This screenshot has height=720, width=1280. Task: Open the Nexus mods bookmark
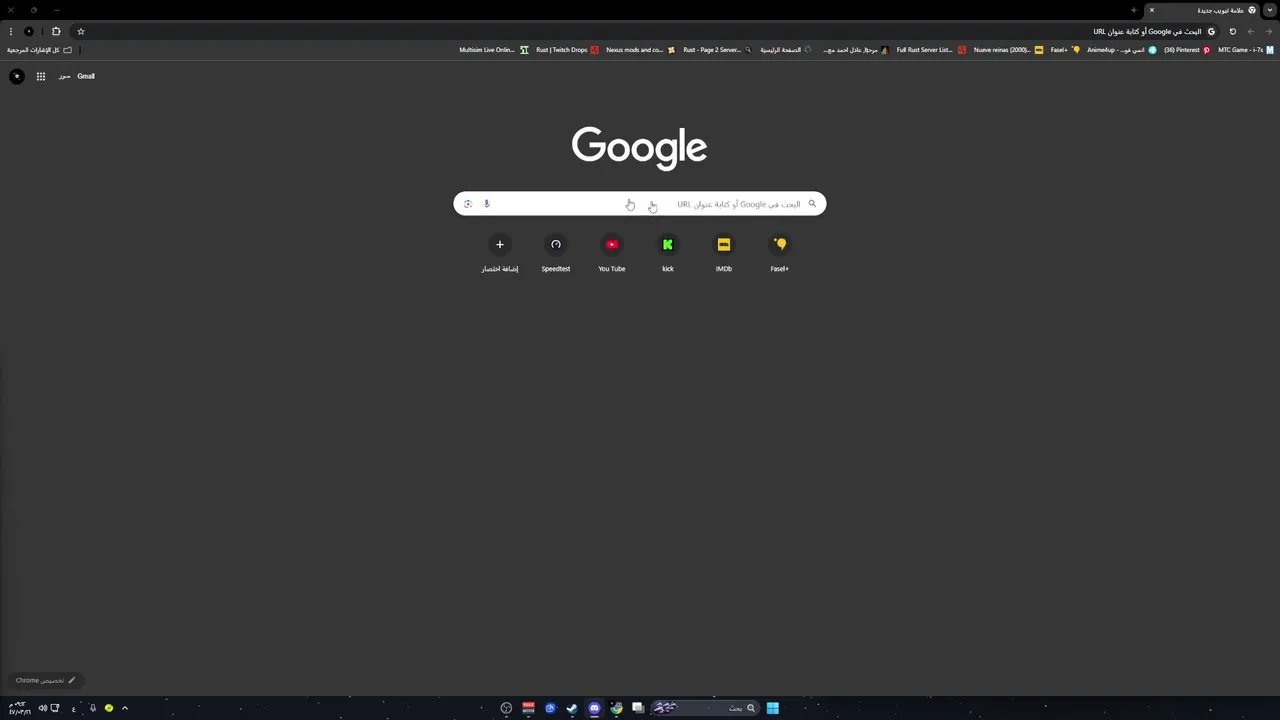640,50
